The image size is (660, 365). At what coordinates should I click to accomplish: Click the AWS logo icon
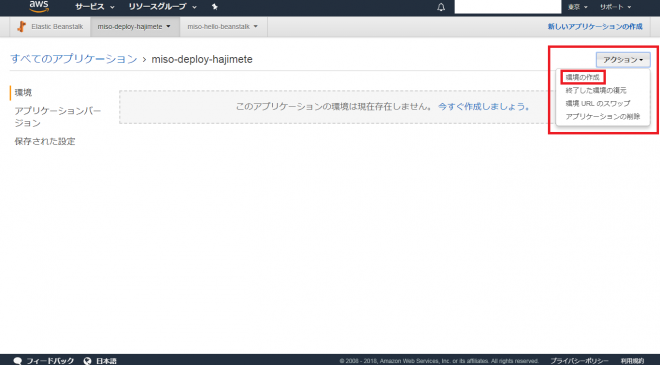pos(39,6)
